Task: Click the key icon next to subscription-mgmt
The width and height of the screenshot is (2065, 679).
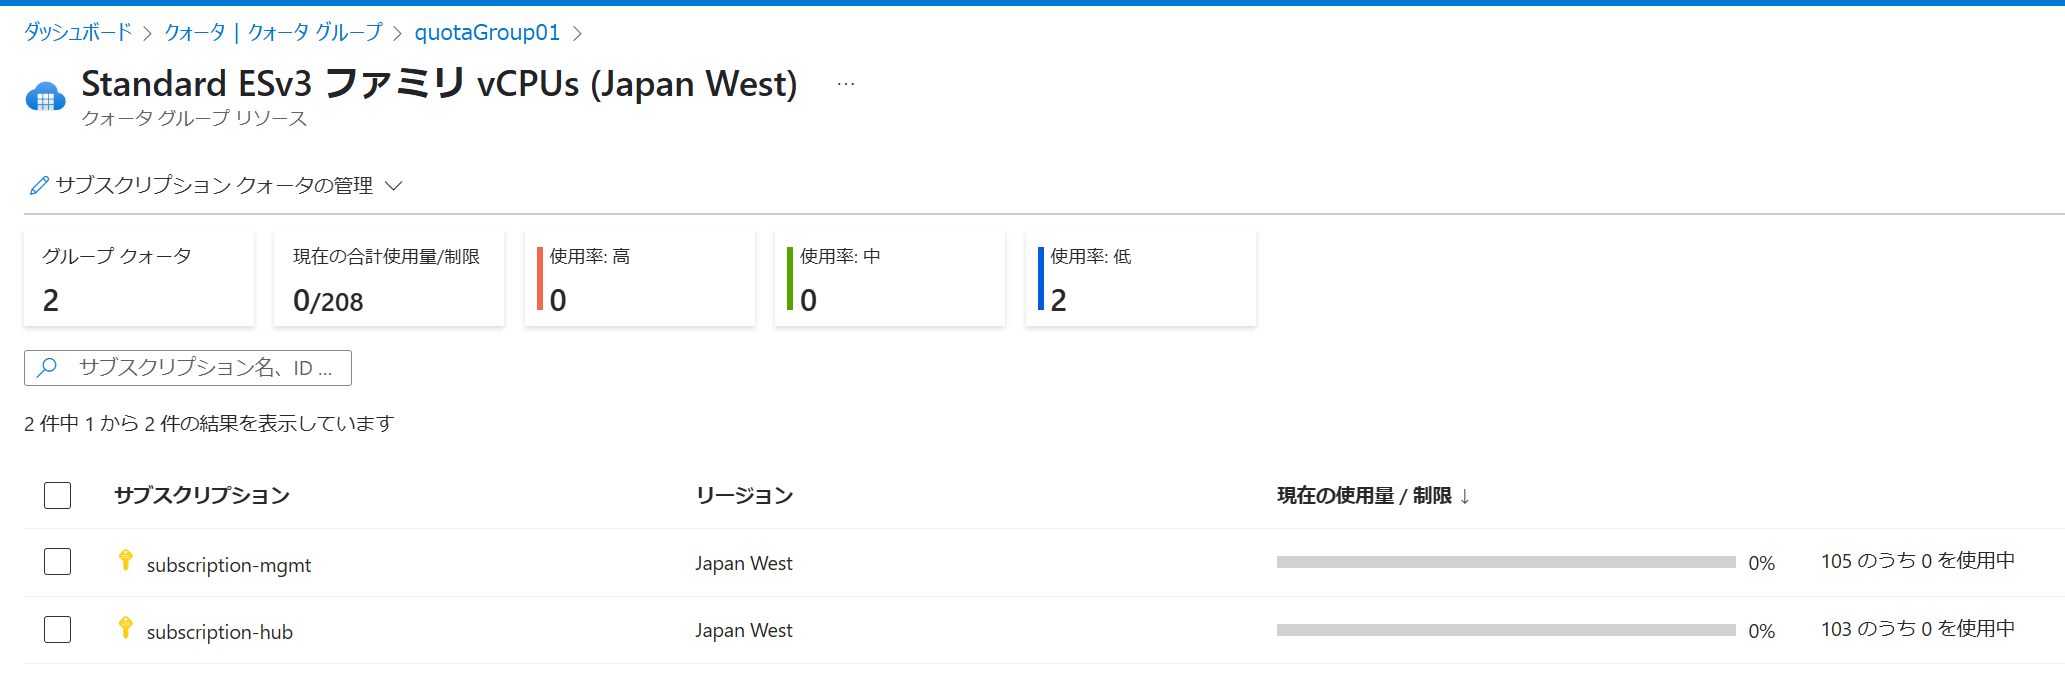Action: [125, 561]
